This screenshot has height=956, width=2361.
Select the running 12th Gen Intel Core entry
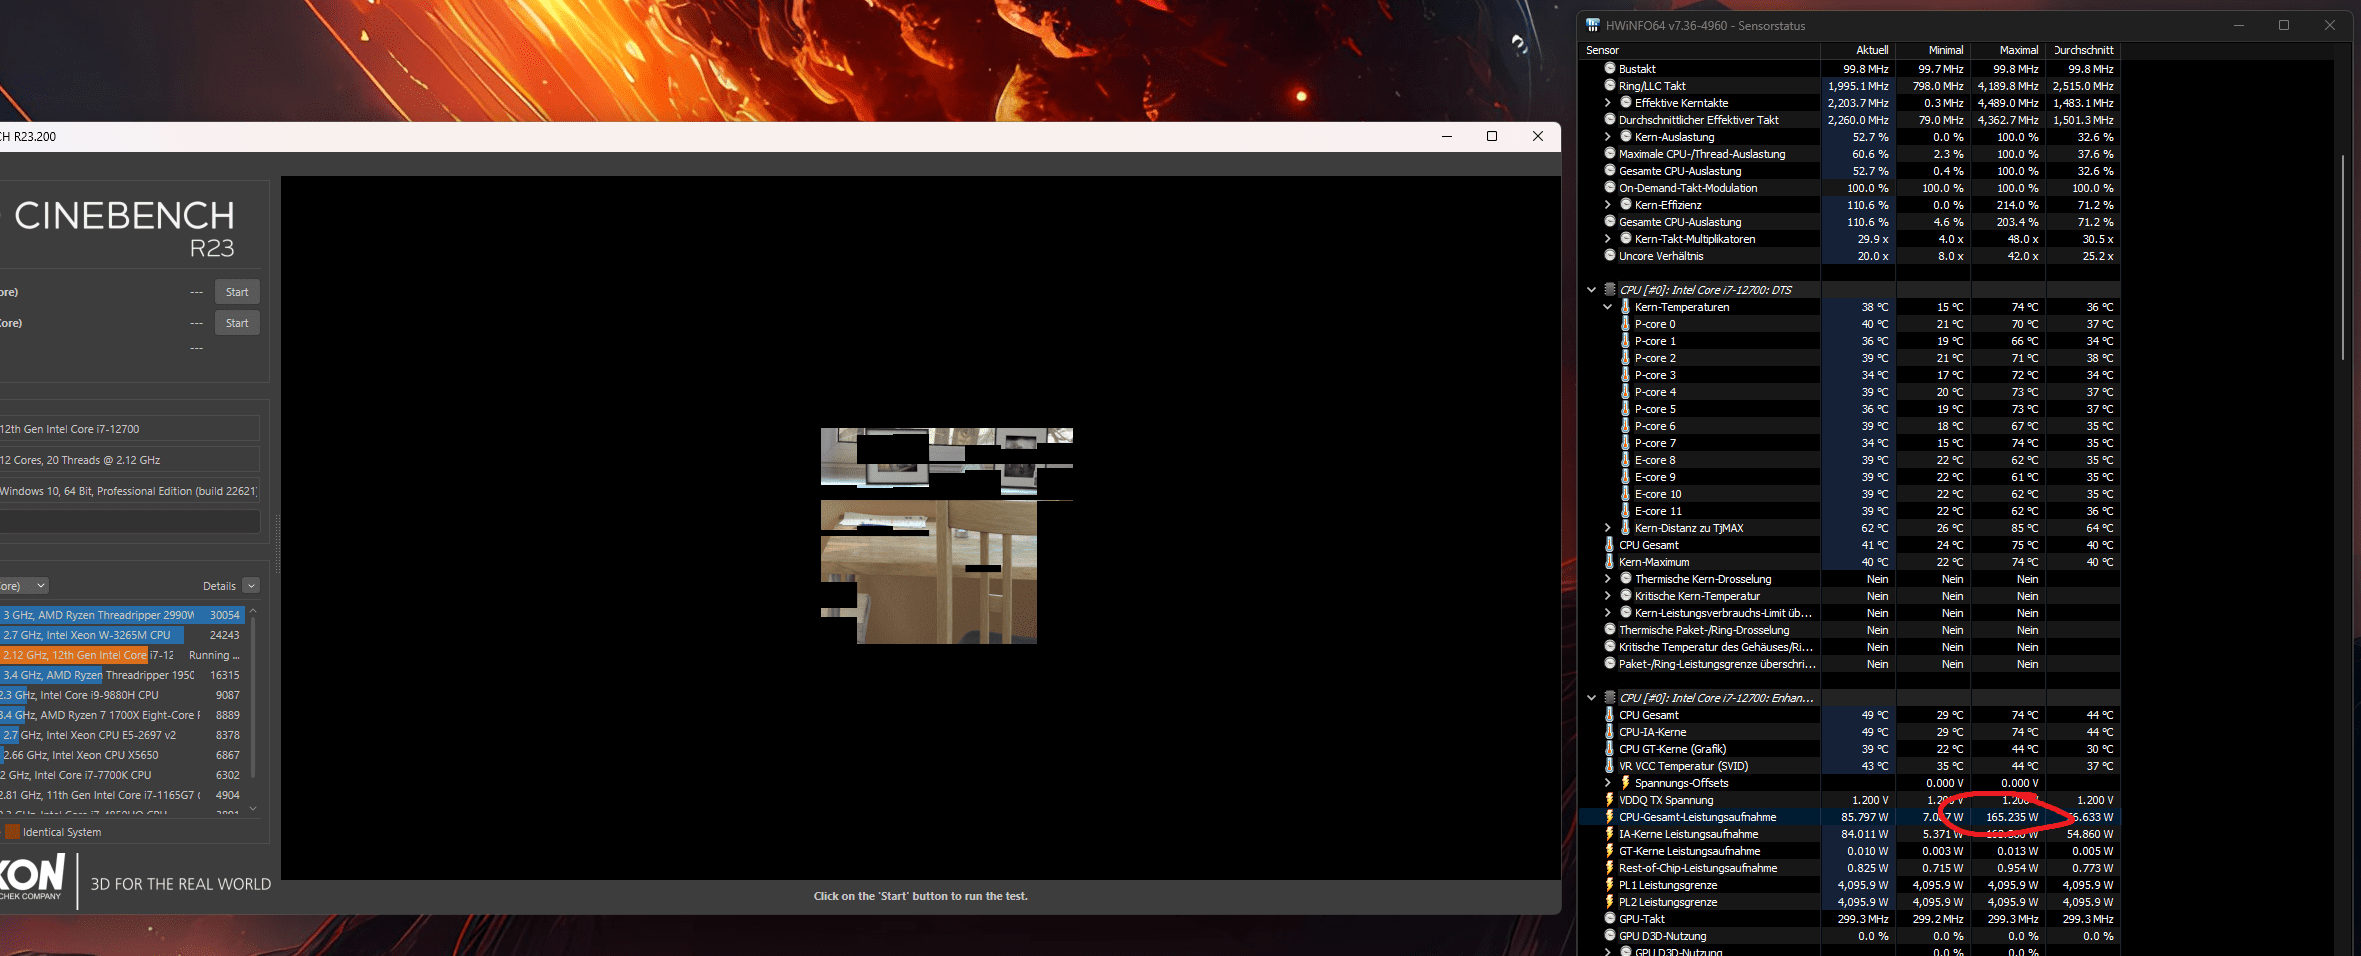click(122, 655)
